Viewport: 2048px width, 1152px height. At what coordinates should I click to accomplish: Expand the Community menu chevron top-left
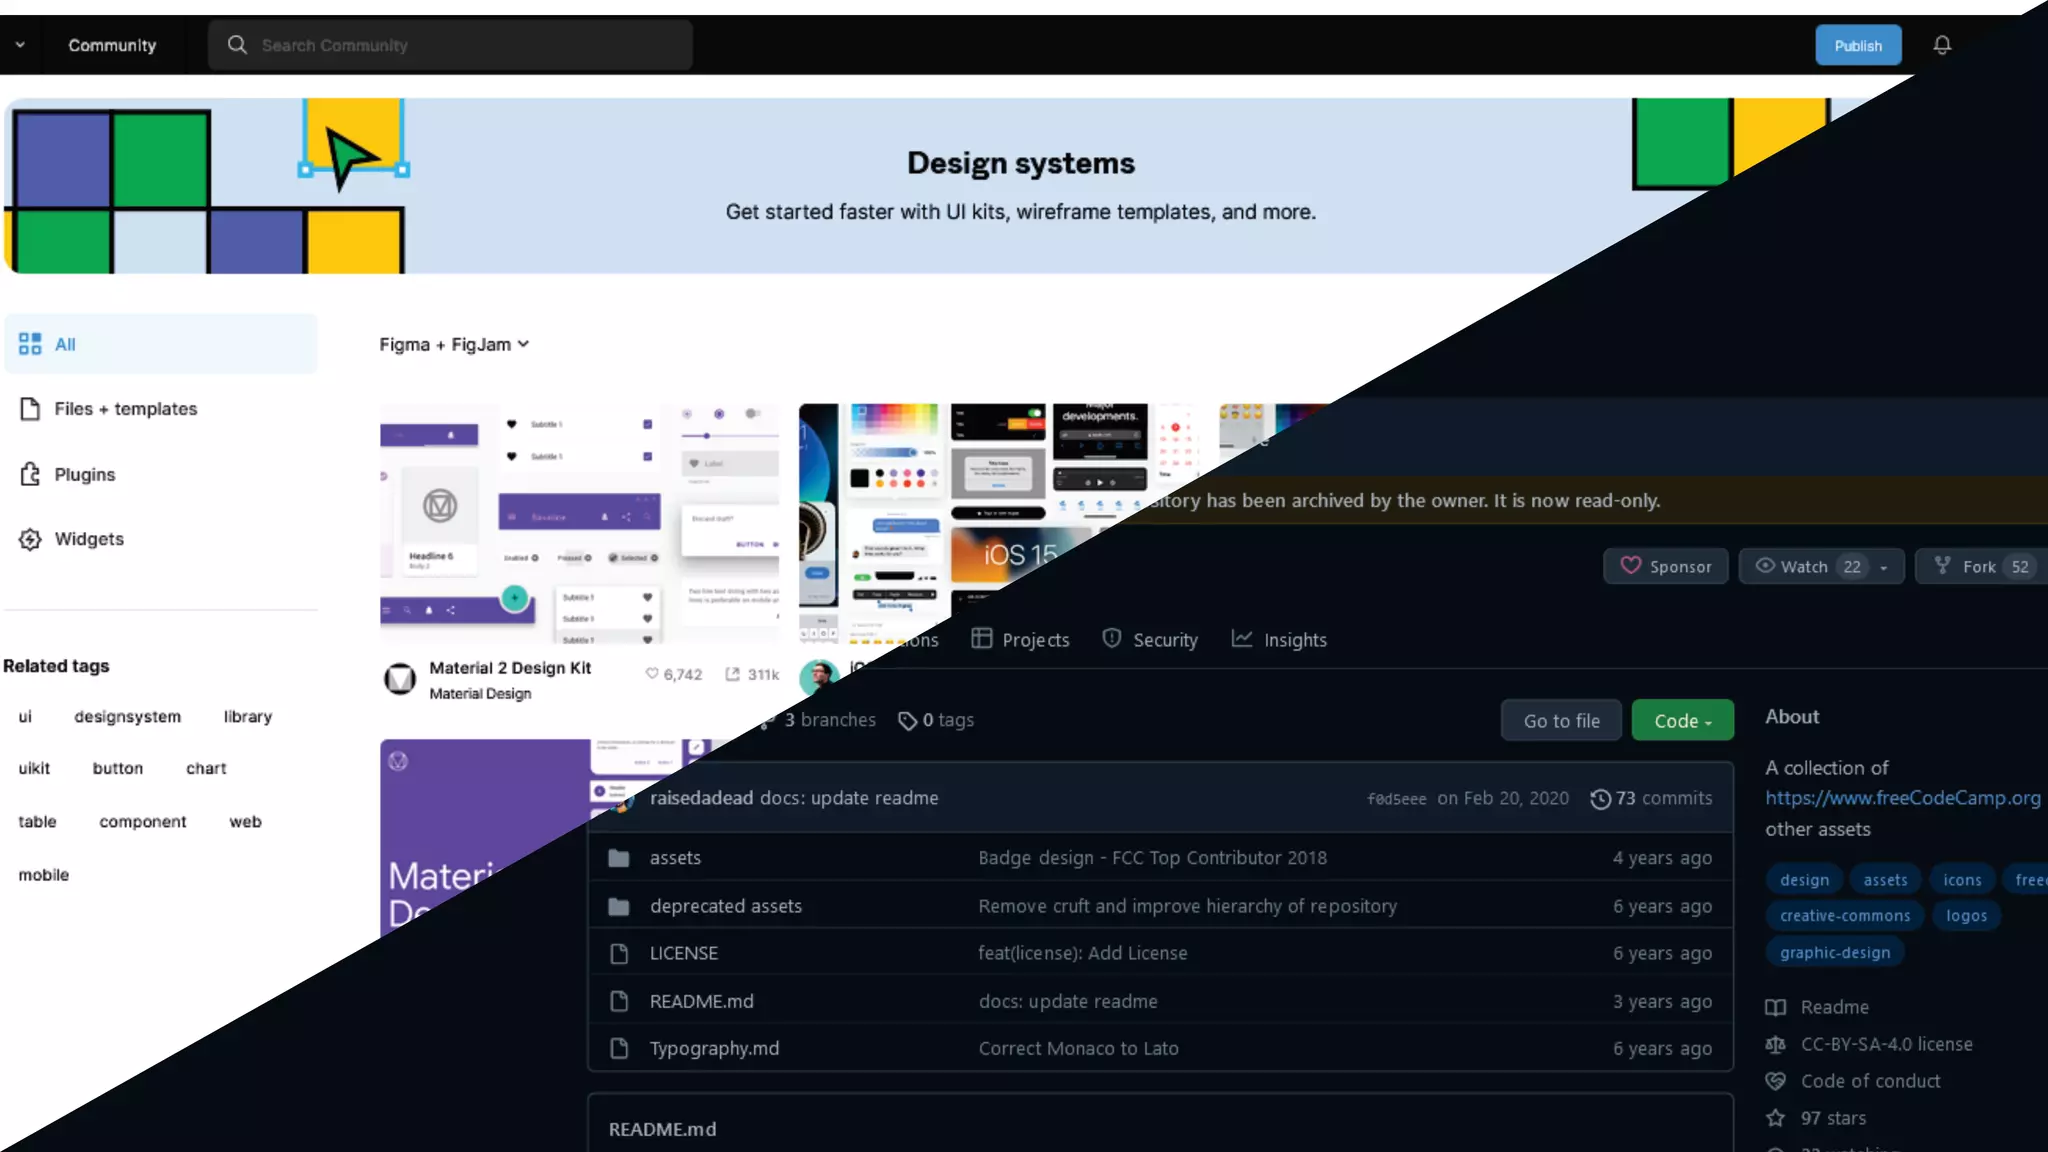[x=20, y=45]
